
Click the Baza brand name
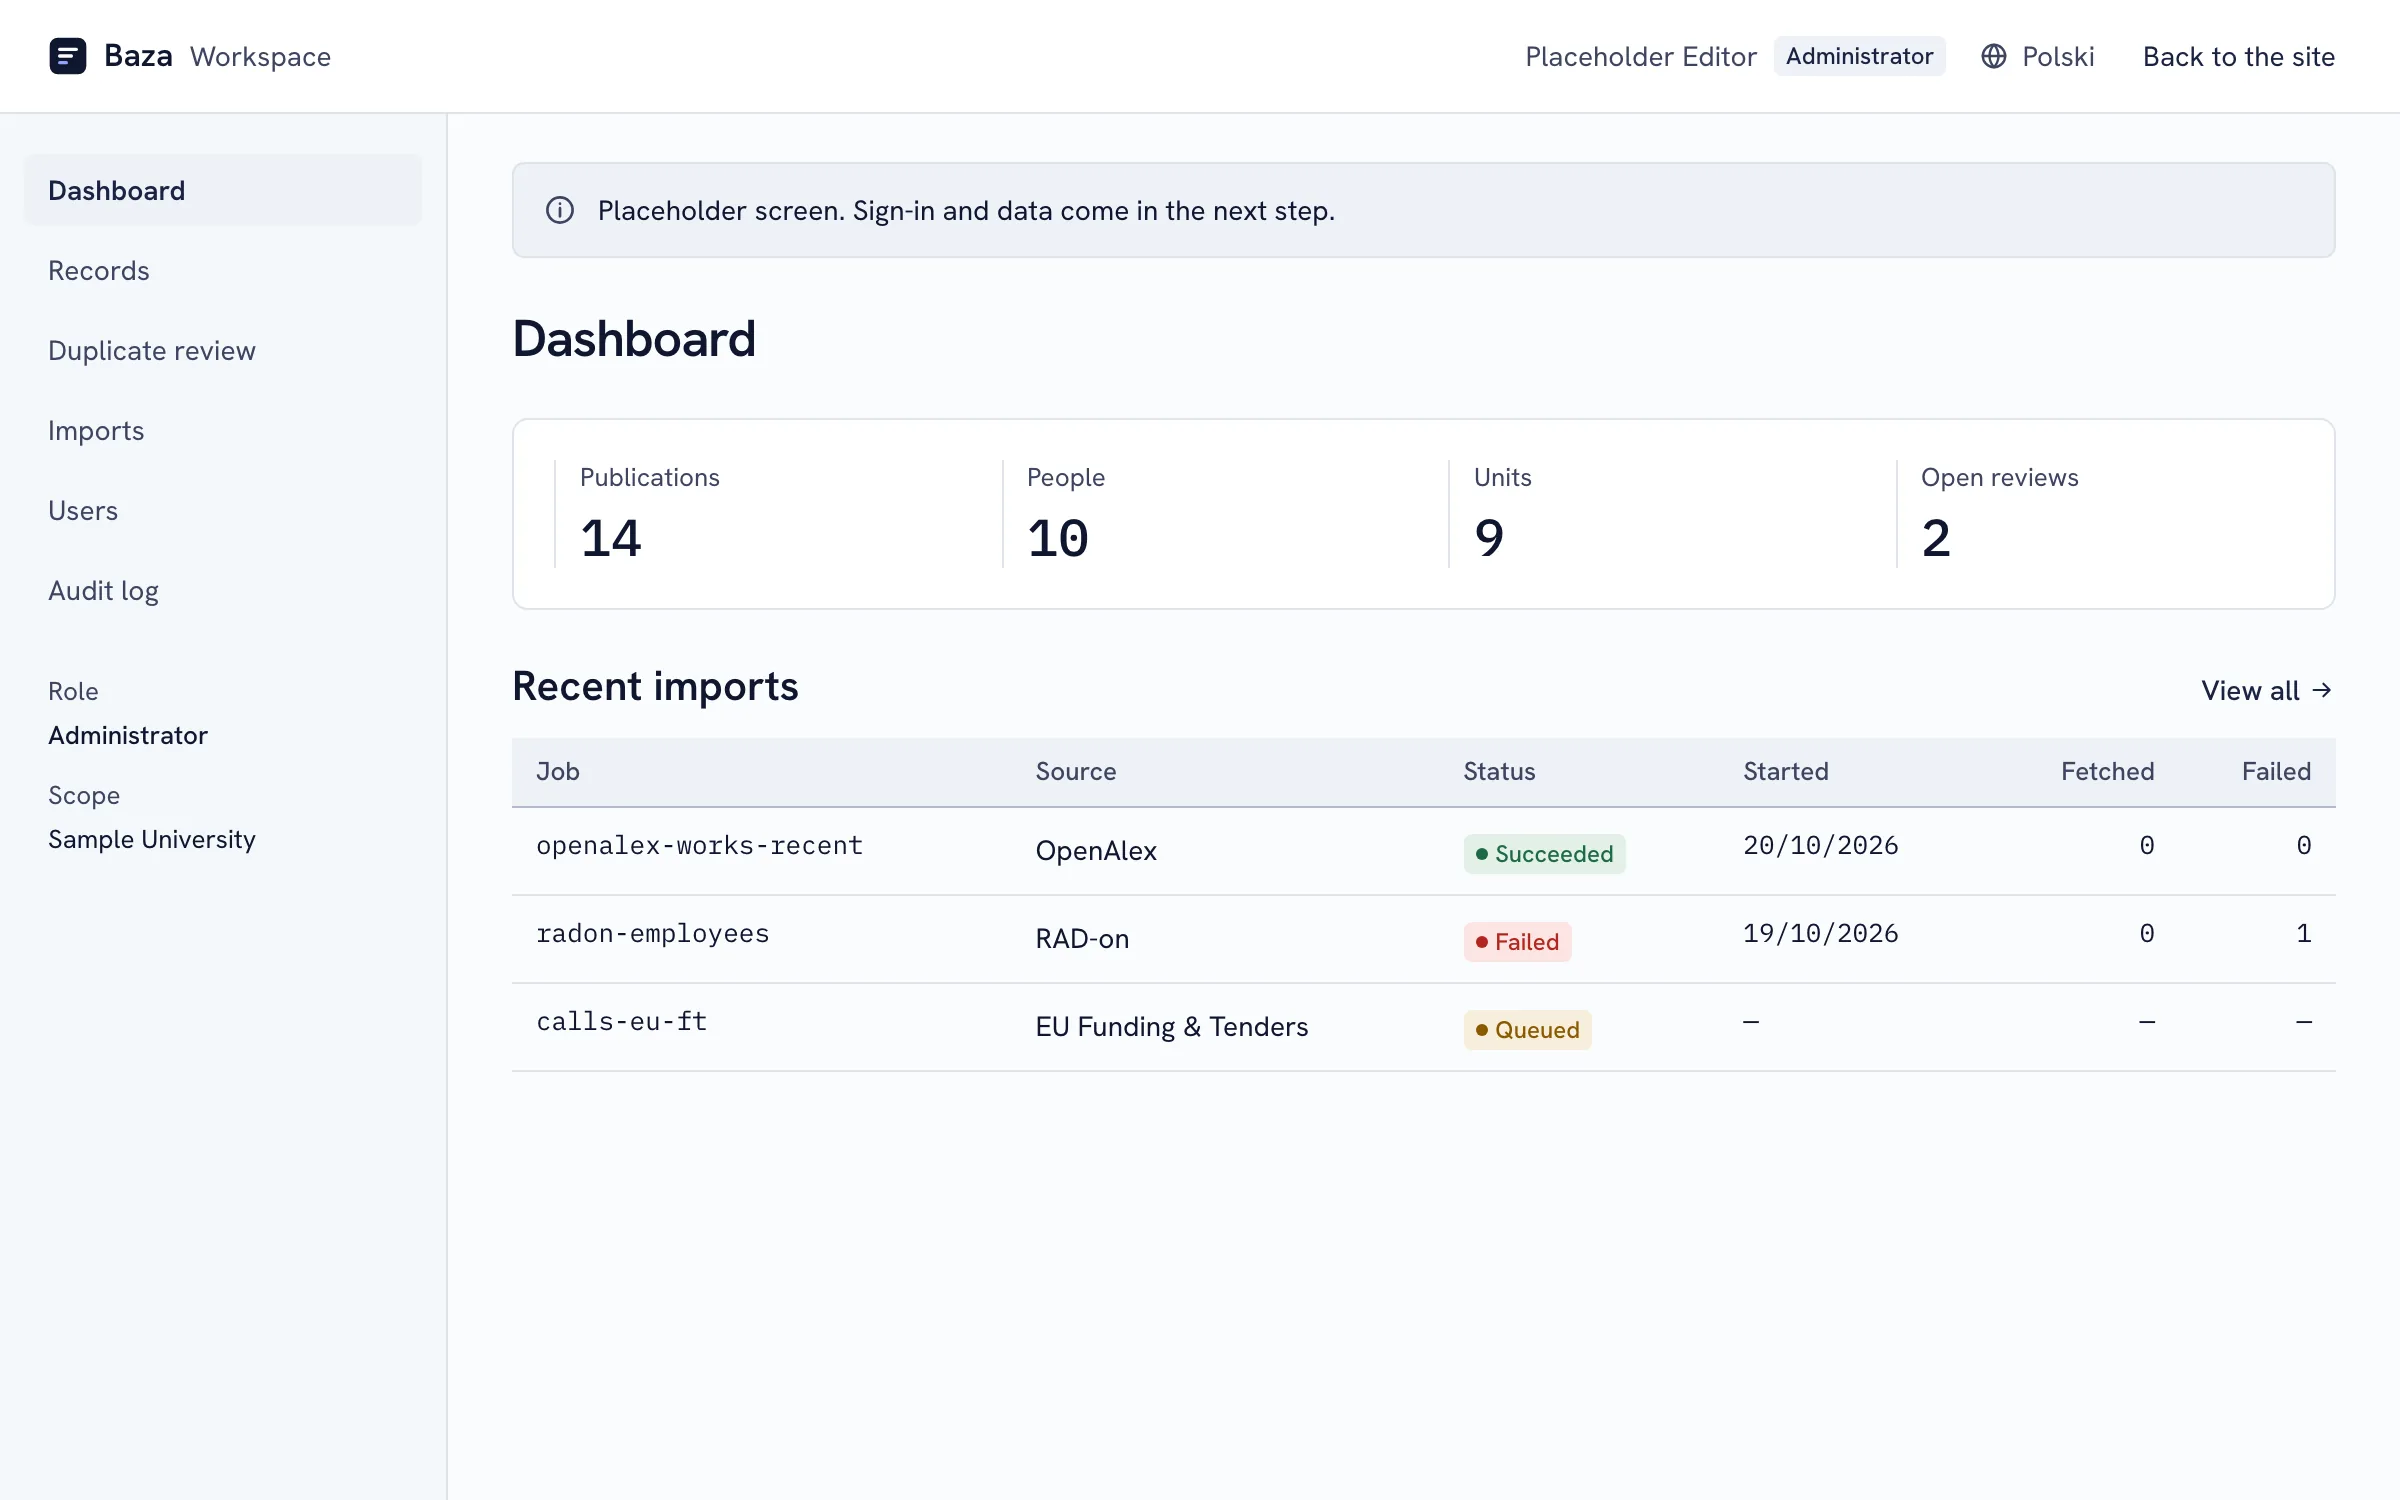pyautogui.click(x=138, y=56)
